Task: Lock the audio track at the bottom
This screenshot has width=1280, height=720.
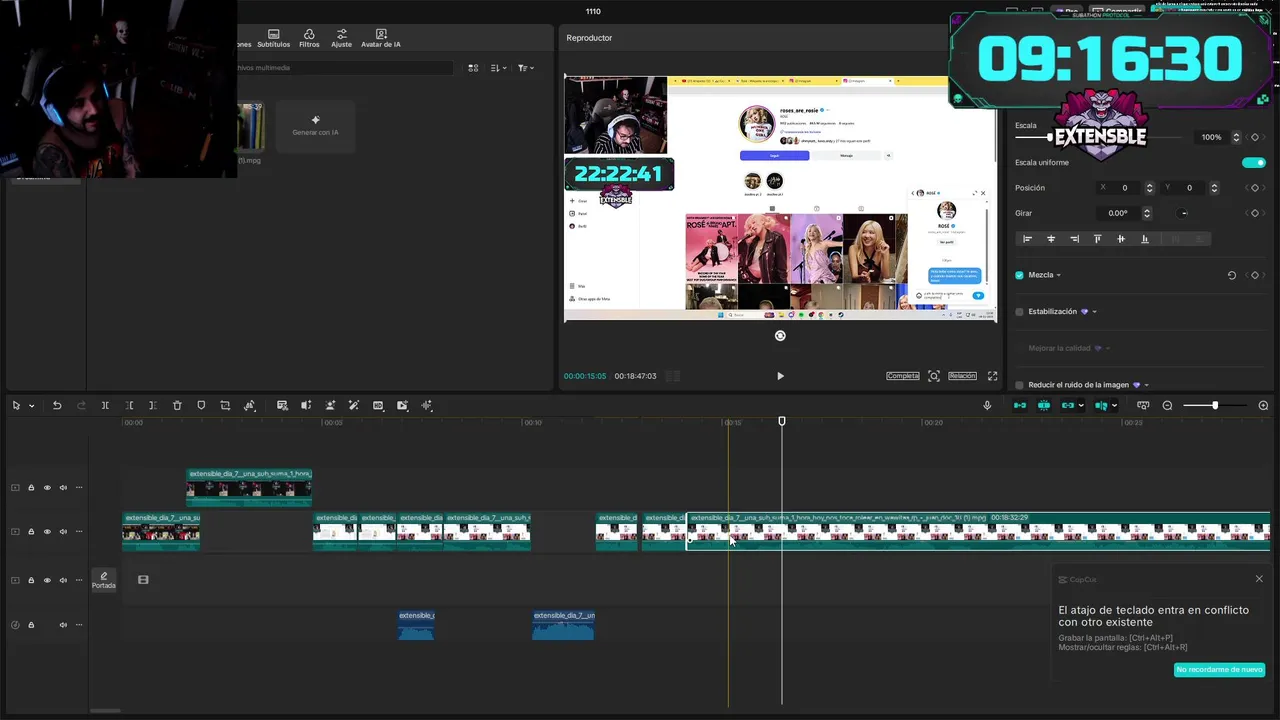Action: coord(31,625)
